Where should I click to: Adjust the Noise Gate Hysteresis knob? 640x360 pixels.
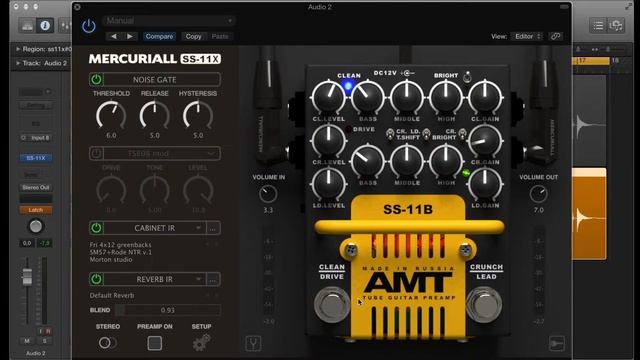198,115
